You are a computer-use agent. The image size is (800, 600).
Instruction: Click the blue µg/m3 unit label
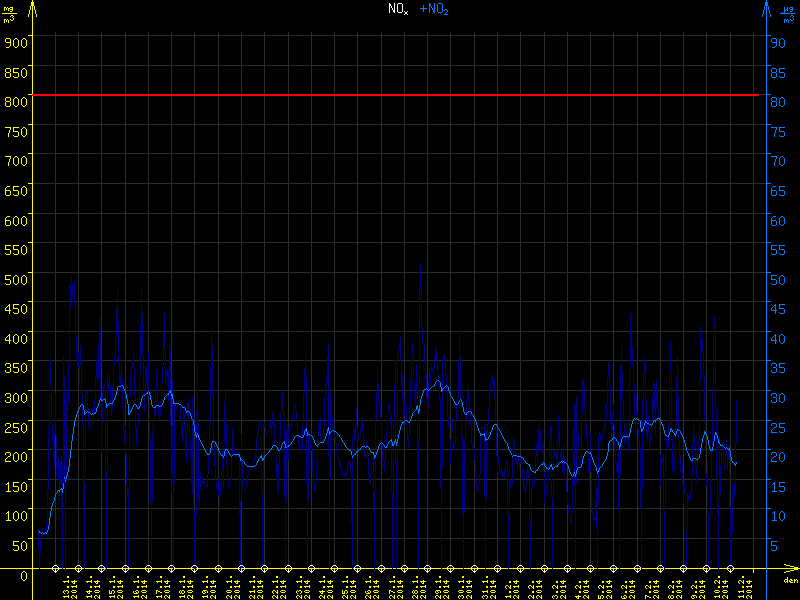pos(788,13)
